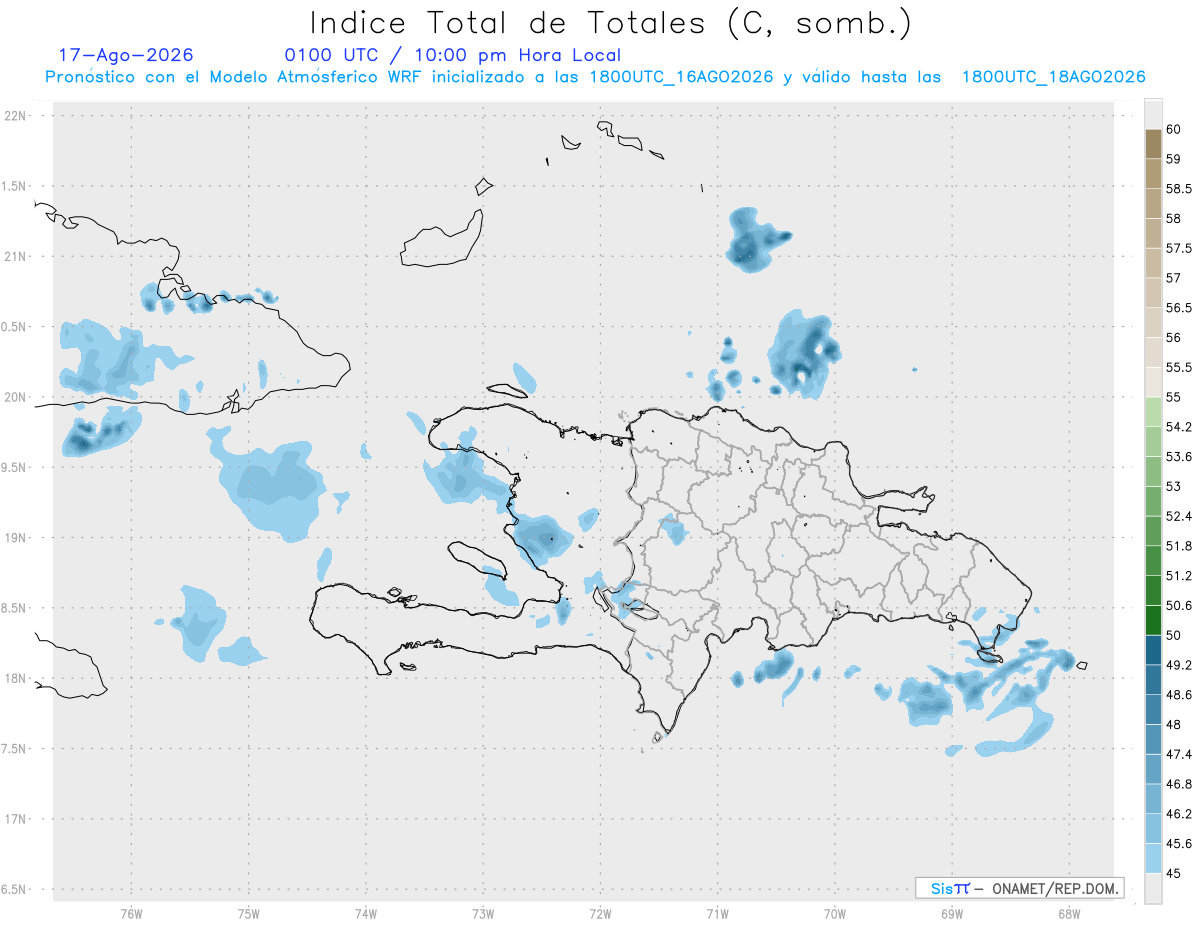Pick the dark brown swatch between 59 and 60
Viewport: 1200px width, 927px height.
point(1153,144)
